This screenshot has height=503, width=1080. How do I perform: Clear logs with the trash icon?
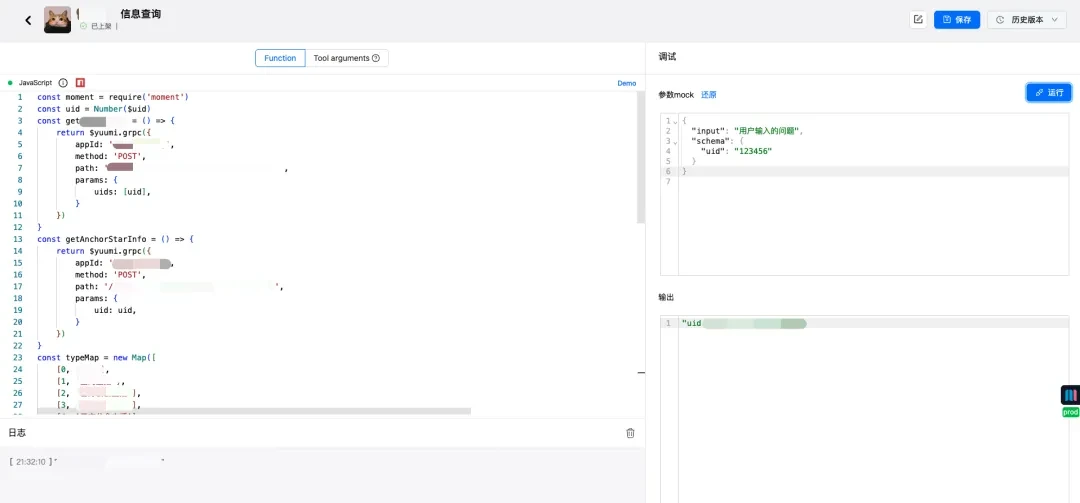[x=630, y=433]
